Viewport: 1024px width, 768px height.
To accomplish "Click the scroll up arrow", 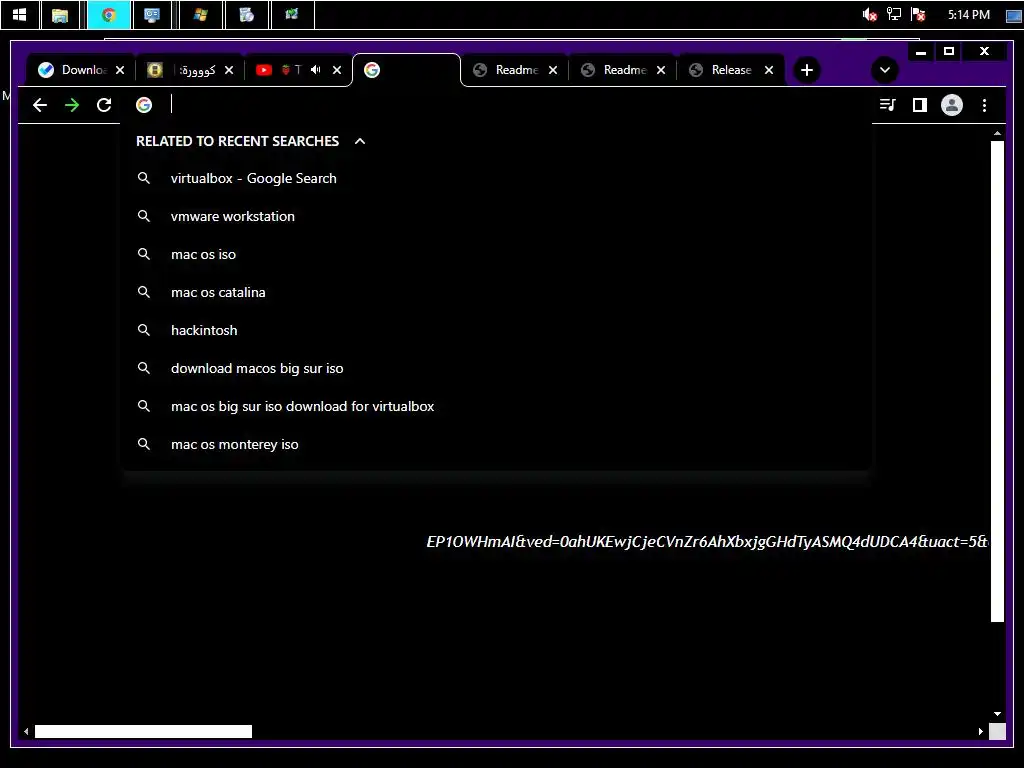I will tap(997, 133).
